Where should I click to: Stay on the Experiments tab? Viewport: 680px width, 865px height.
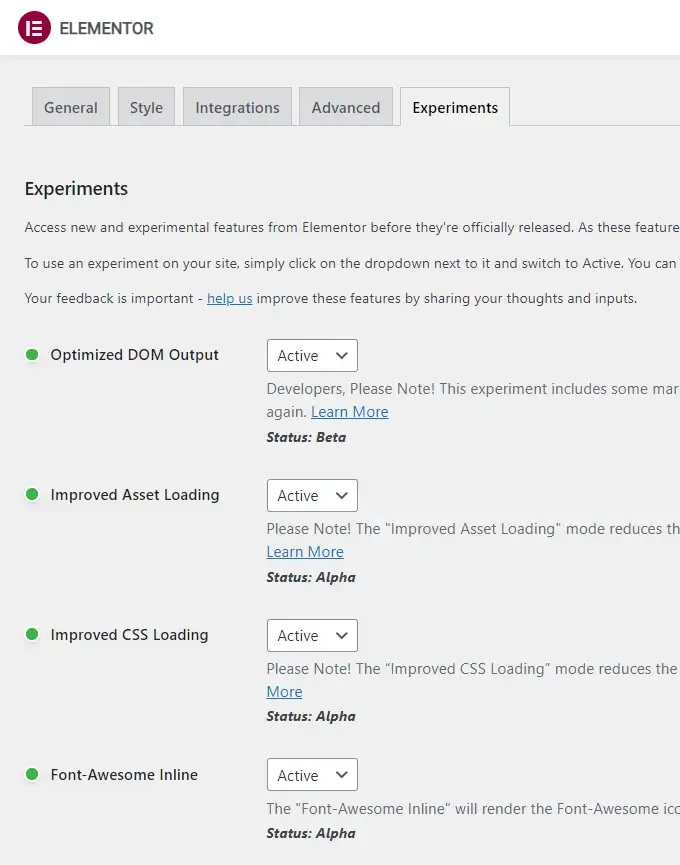pyautogui.click(x=455, y=106)
